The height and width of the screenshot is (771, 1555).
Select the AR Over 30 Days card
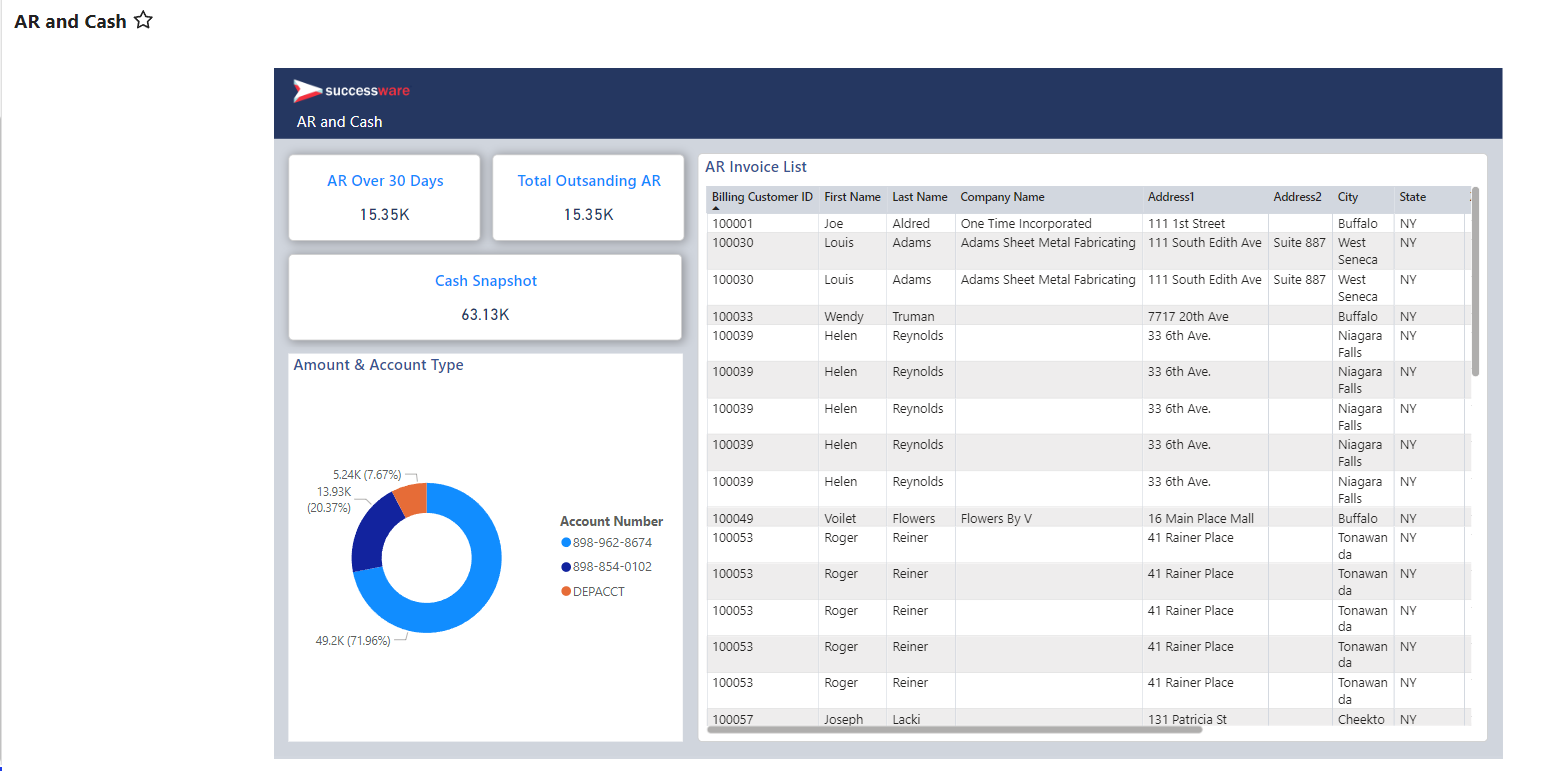385,197
